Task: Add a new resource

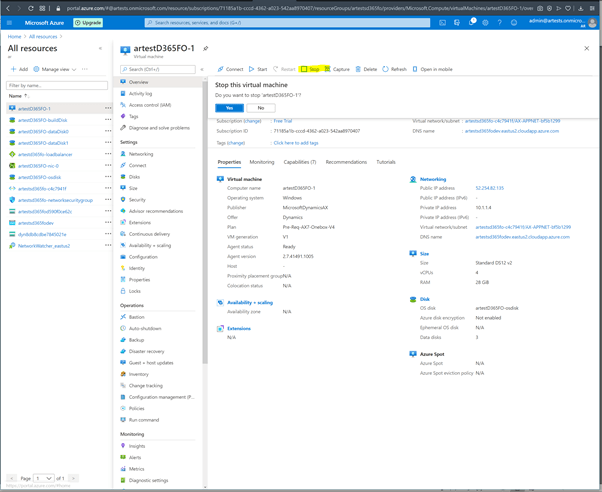Action: 19,69
